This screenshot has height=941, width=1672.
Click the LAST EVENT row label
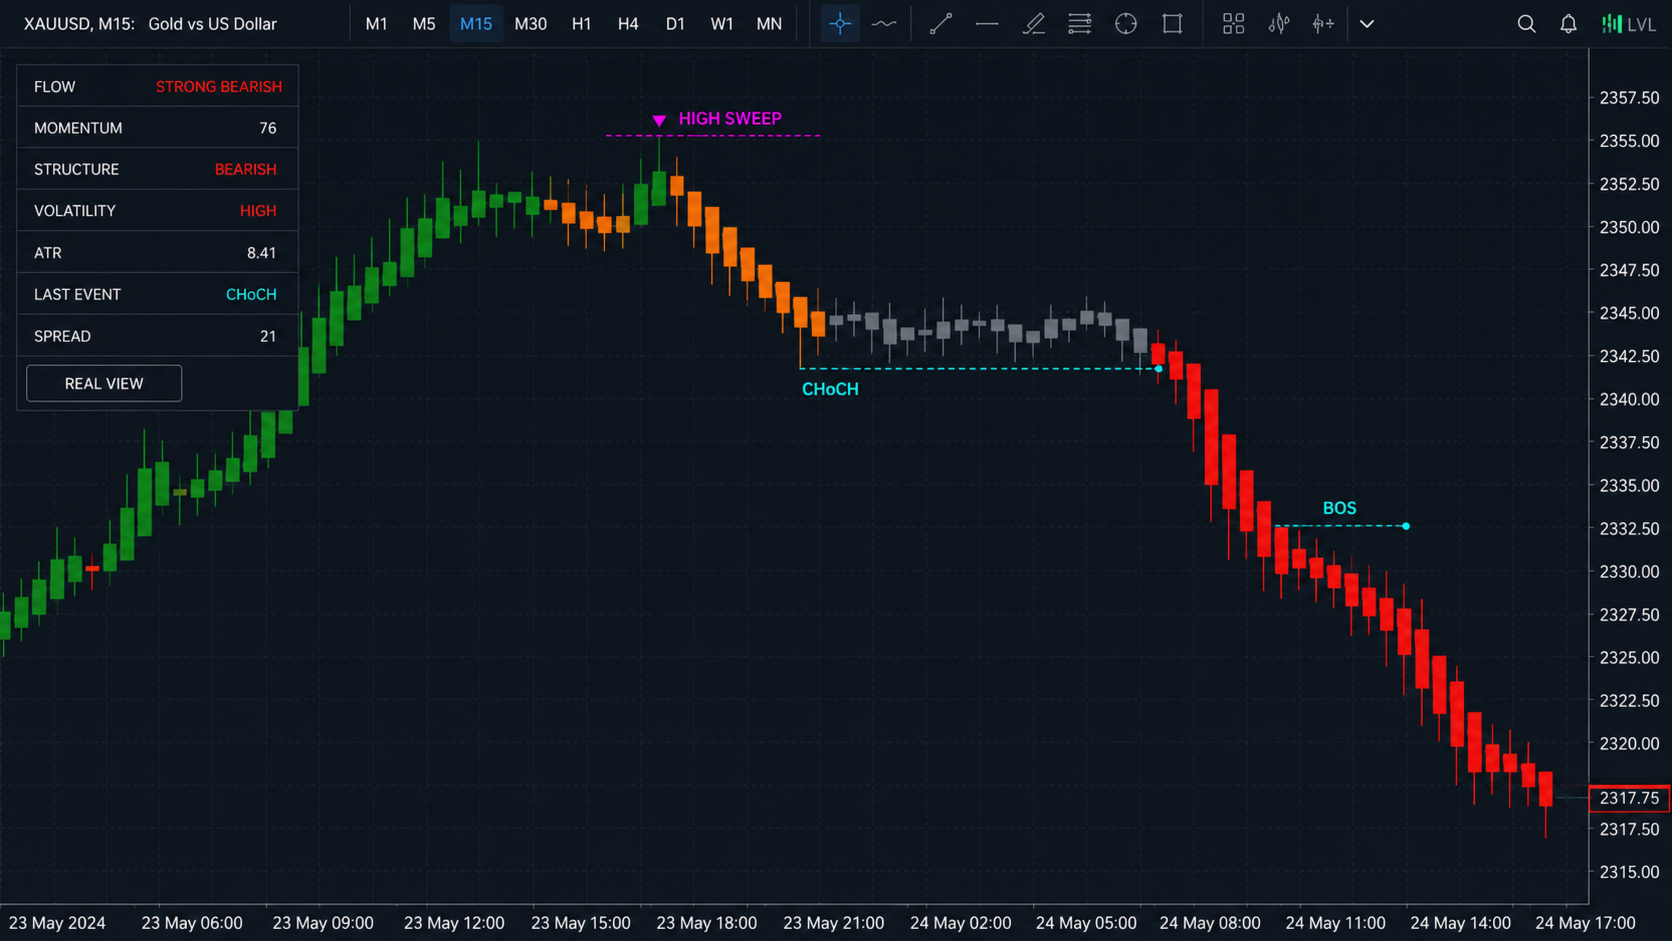point(77,295)
